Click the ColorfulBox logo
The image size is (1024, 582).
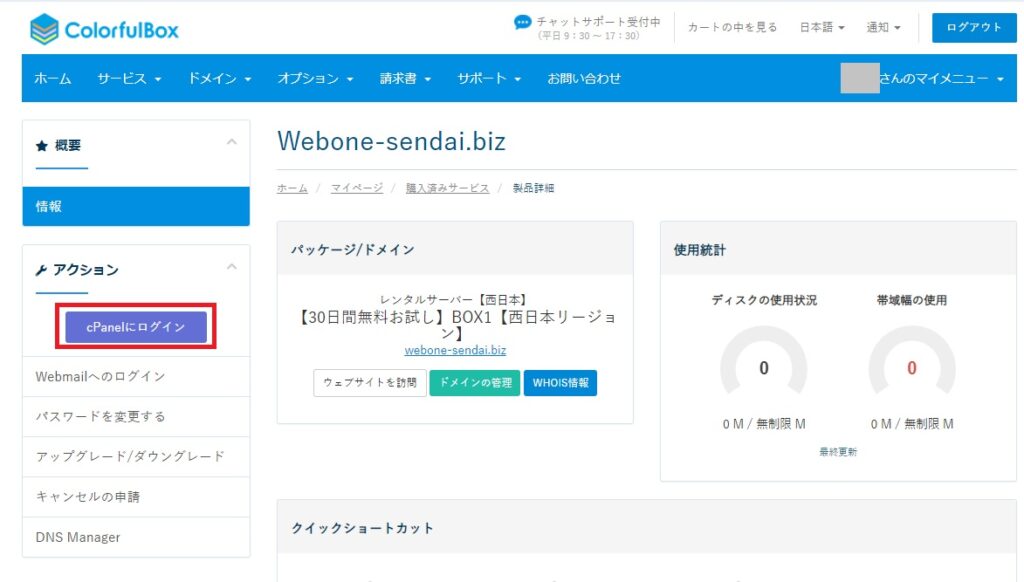coord(104,29)
